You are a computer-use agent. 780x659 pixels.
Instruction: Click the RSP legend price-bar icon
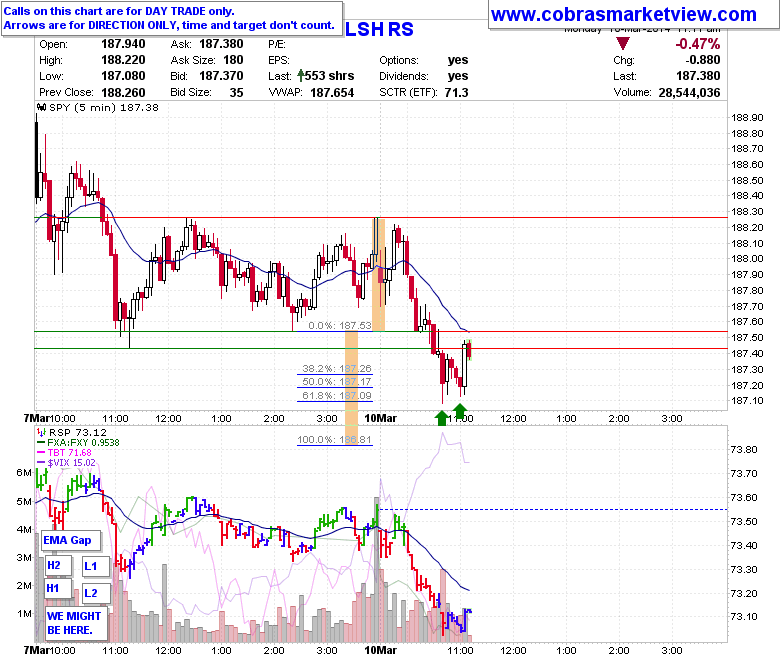[42, 432]
